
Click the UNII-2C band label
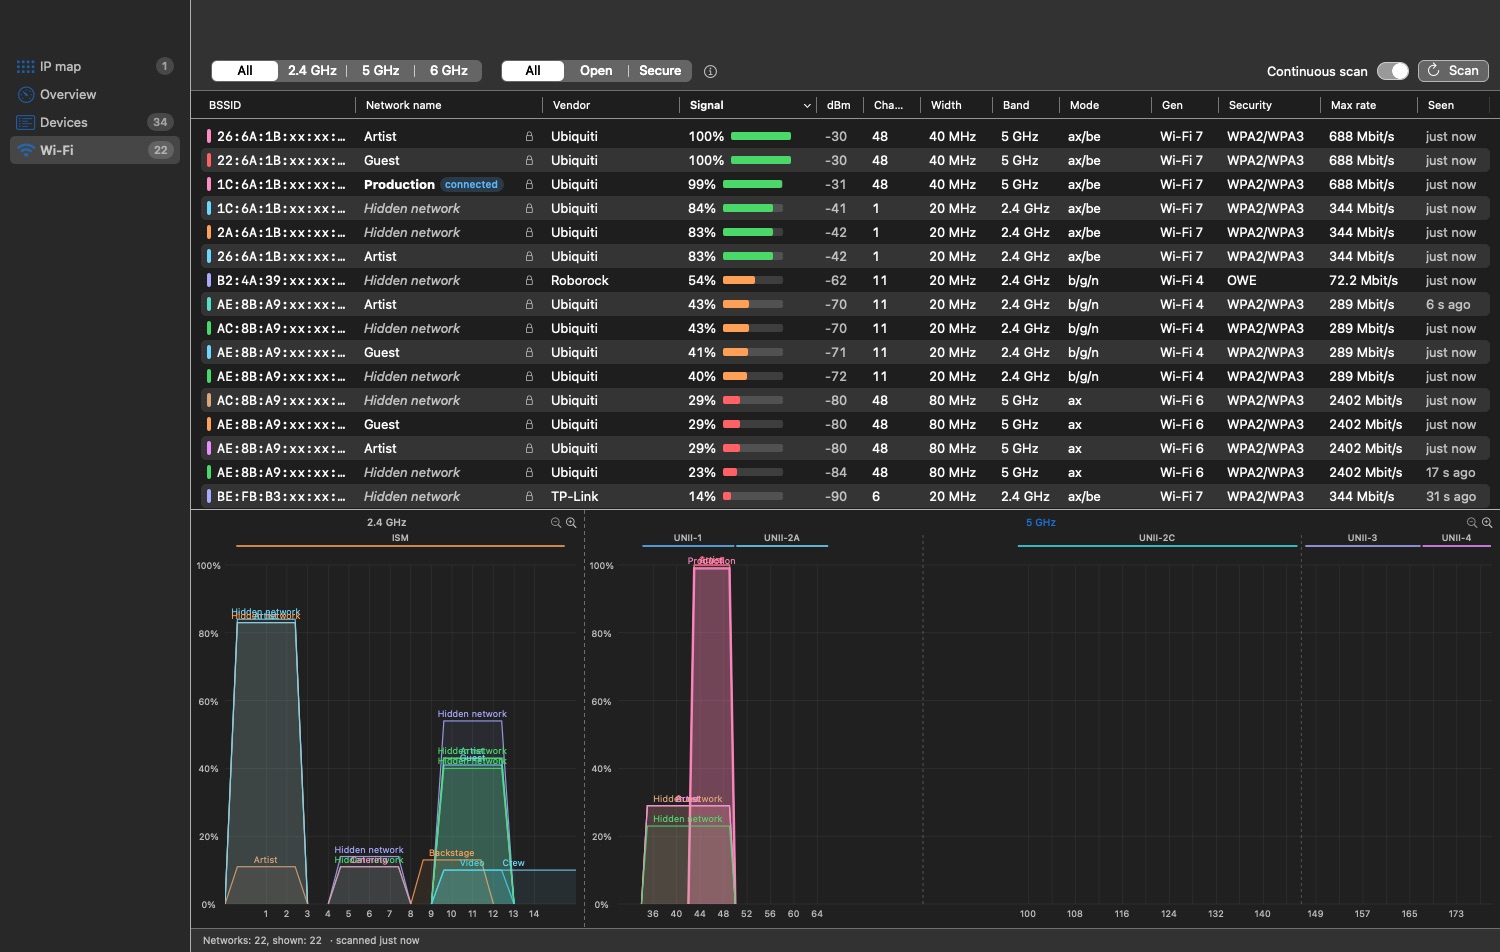[1156, 538]
